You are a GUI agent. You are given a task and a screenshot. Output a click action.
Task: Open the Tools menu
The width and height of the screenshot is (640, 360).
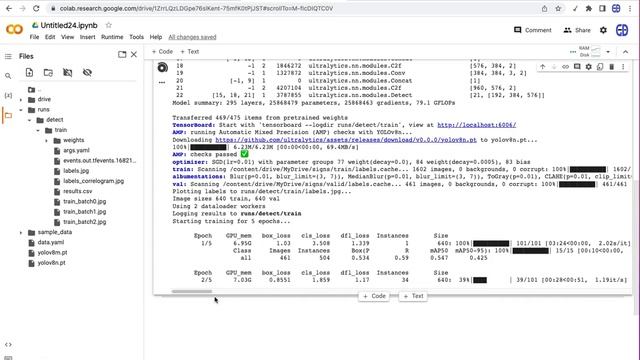pos(136,37)
